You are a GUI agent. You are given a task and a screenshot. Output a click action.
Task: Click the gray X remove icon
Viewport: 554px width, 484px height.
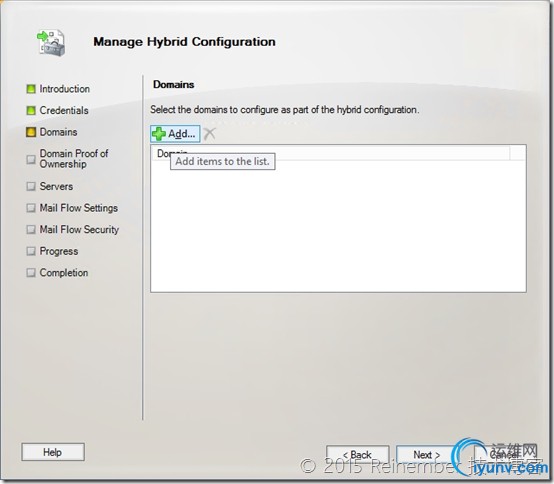coord(210,134)
